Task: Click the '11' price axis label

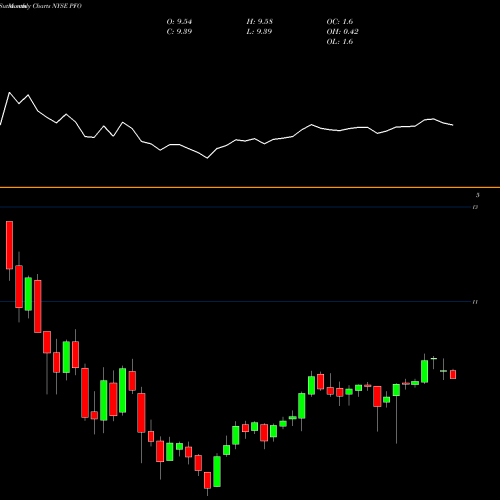Action: click(475, 302)
